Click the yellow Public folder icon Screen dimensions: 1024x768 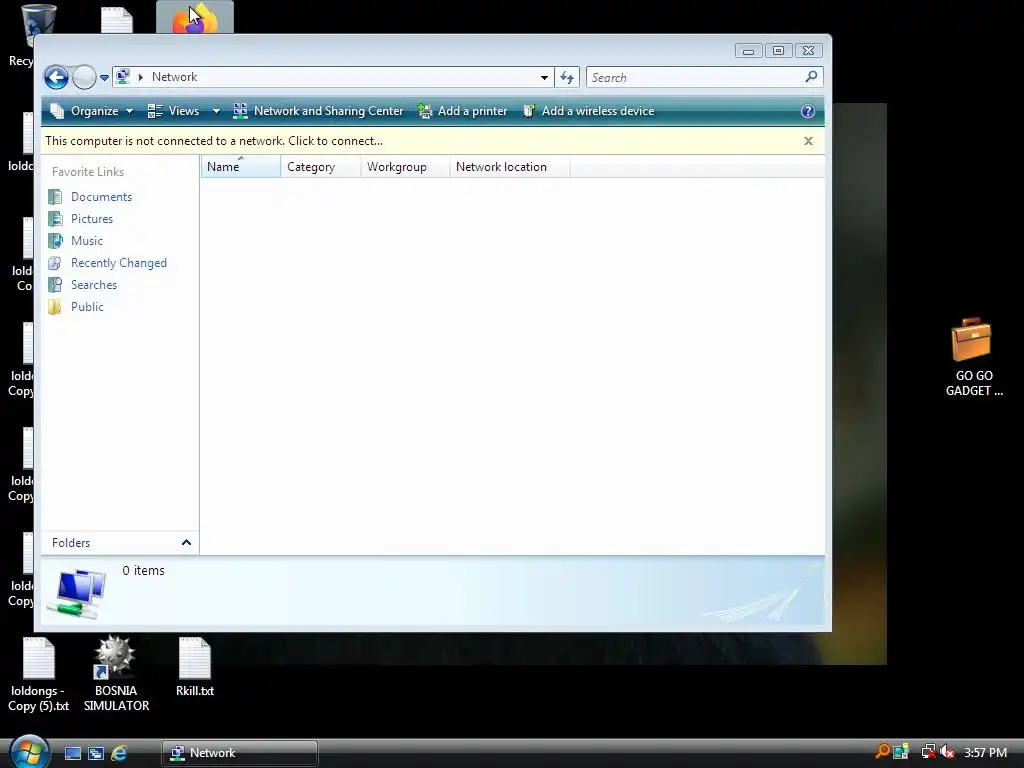(x=56, y=307)
